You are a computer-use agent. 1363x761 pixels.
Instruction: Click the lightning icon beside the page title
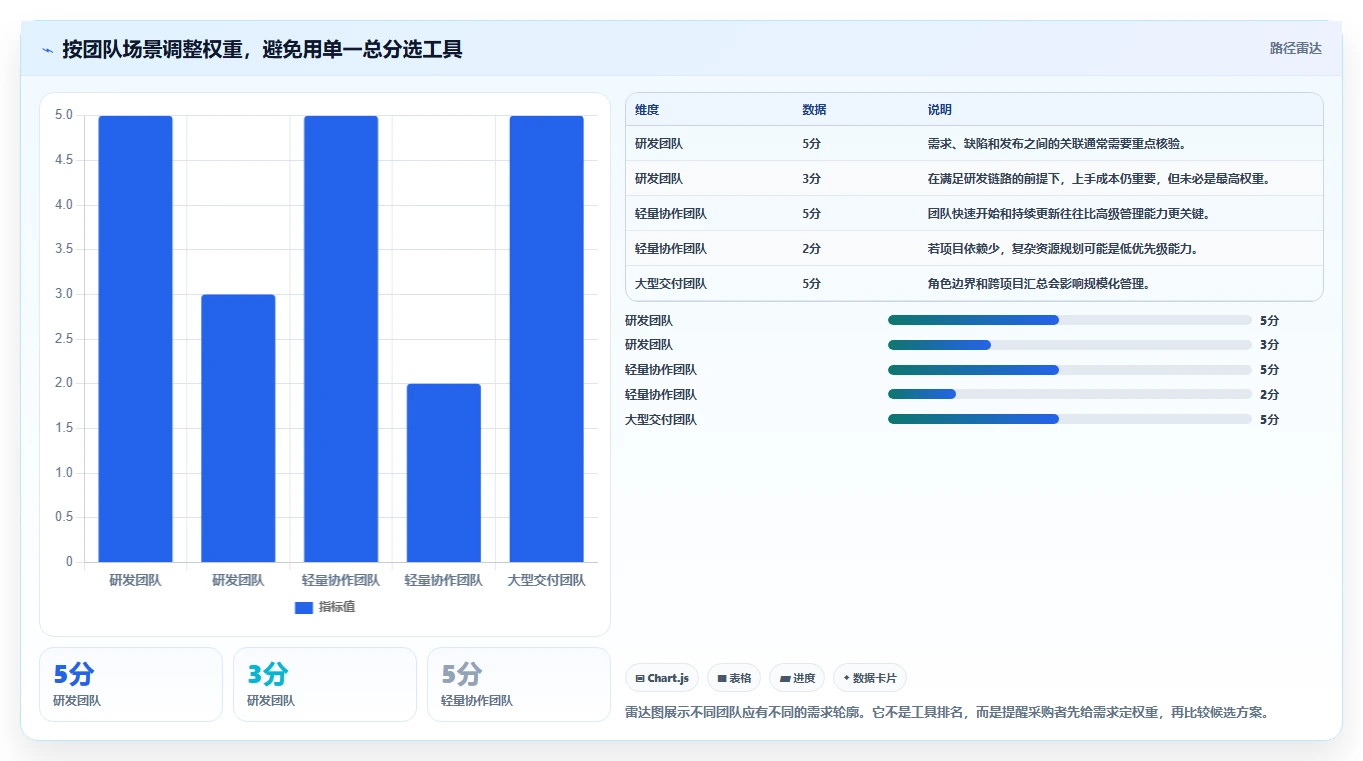[48, 49]
